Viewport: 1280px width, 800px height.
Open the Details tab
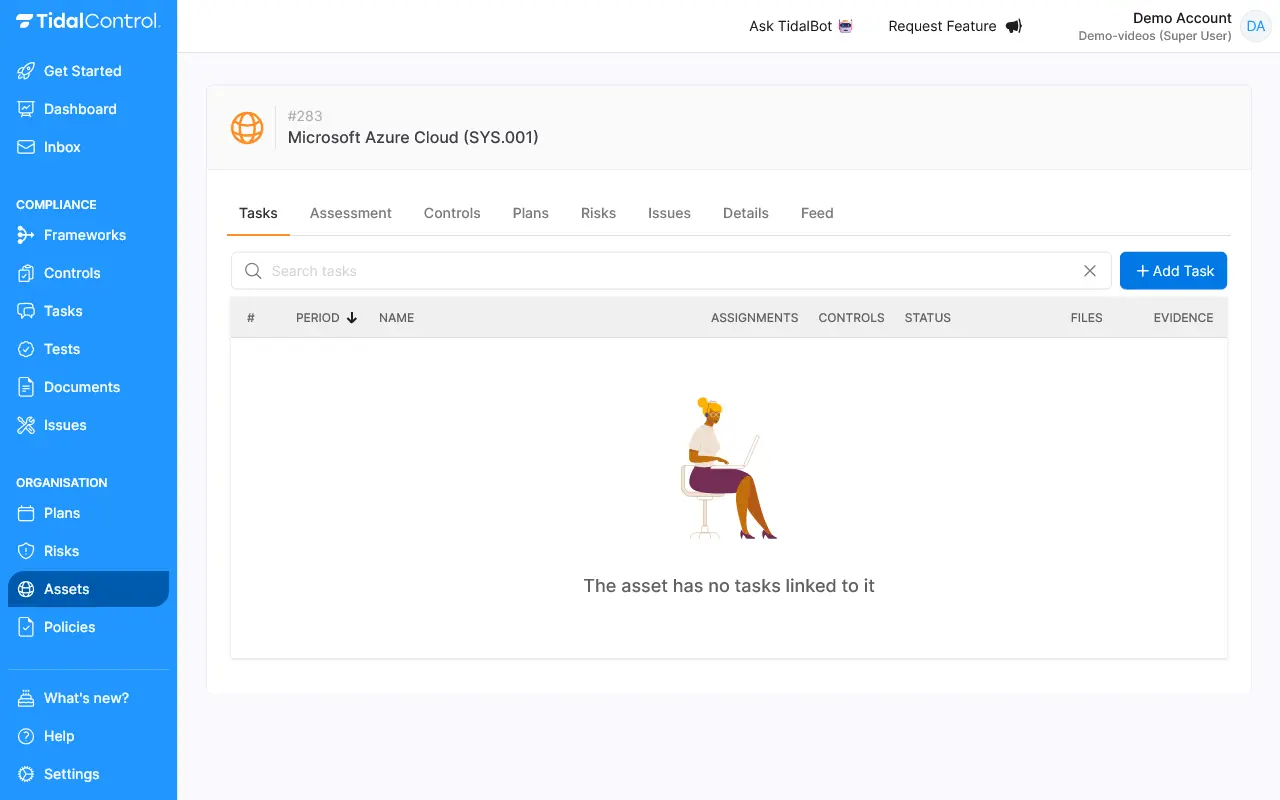[x=746, y=213]
